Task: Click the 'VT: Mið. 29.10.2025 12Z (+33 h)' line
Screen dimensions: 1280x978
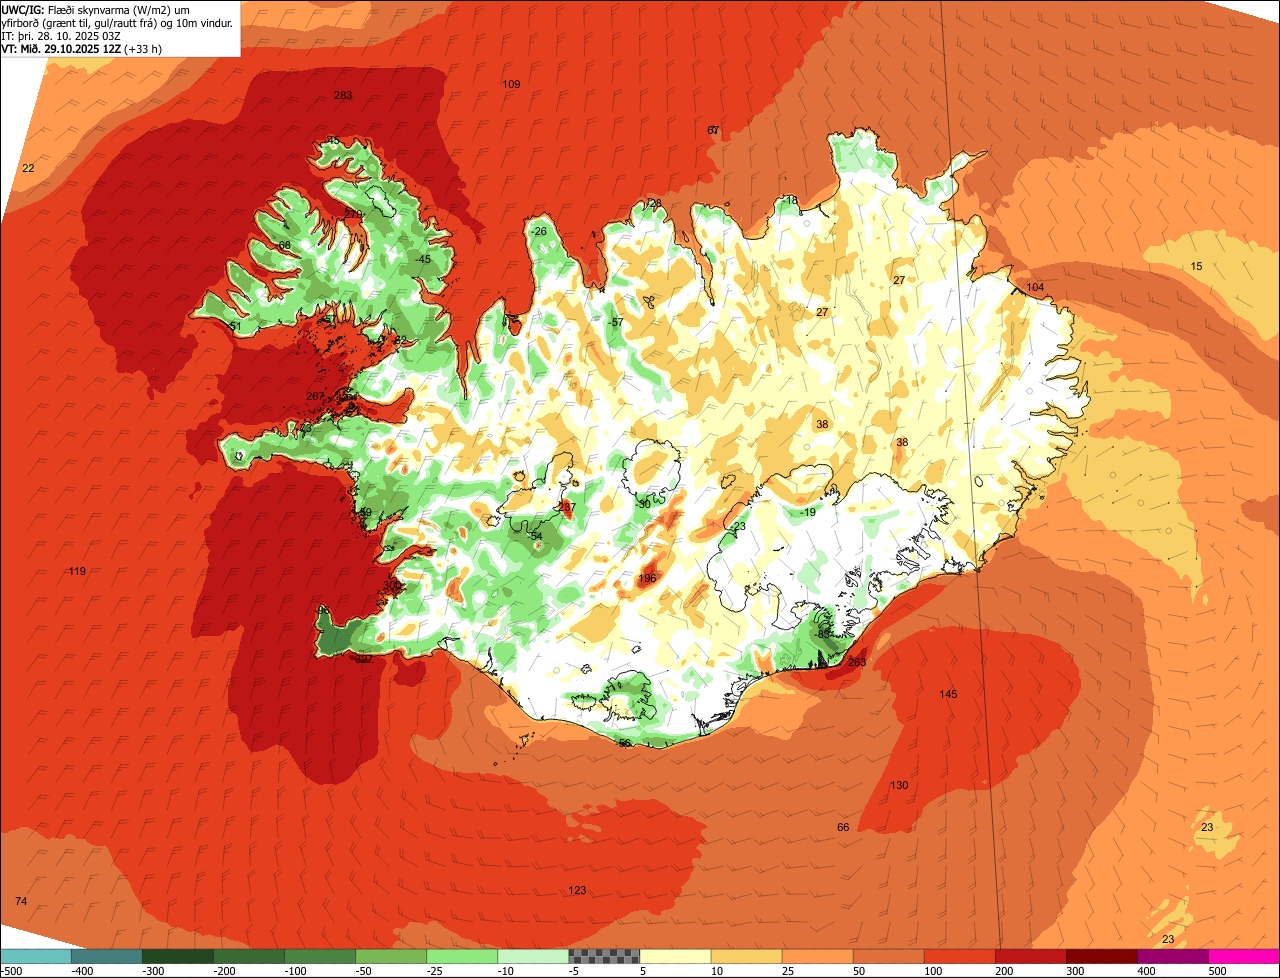Action: [82, 48]
